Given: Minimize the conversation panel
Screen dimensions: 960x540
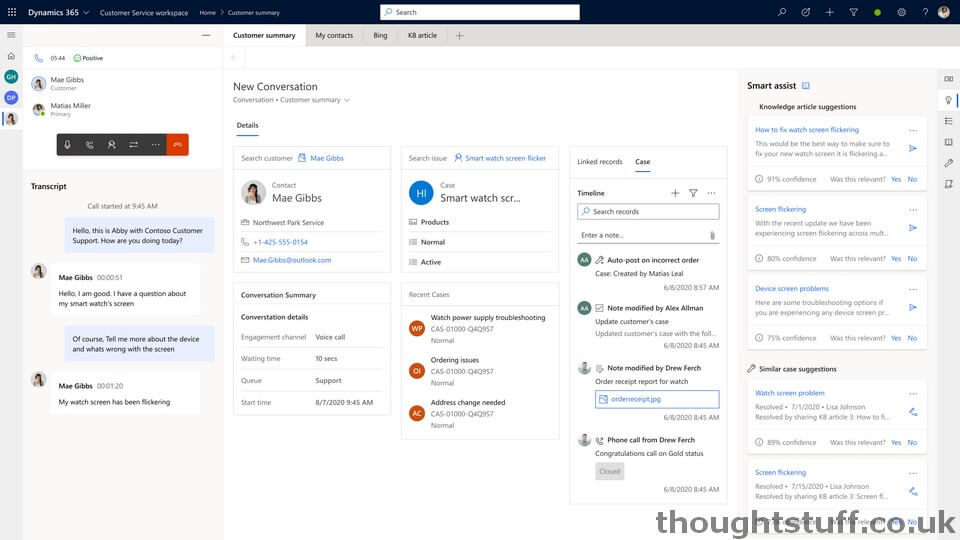Looking at the screenshot, I should (x=206, y=36).
